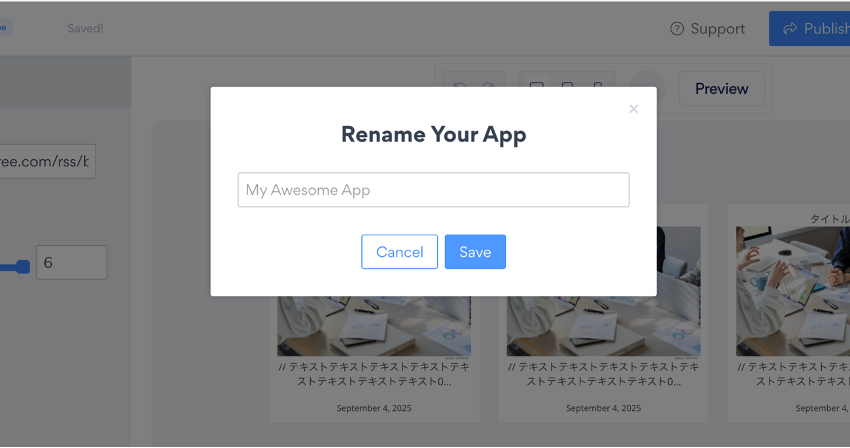Open the Preview button
The width and height of the screenshot is (850, 448).
tap(722, 88)
